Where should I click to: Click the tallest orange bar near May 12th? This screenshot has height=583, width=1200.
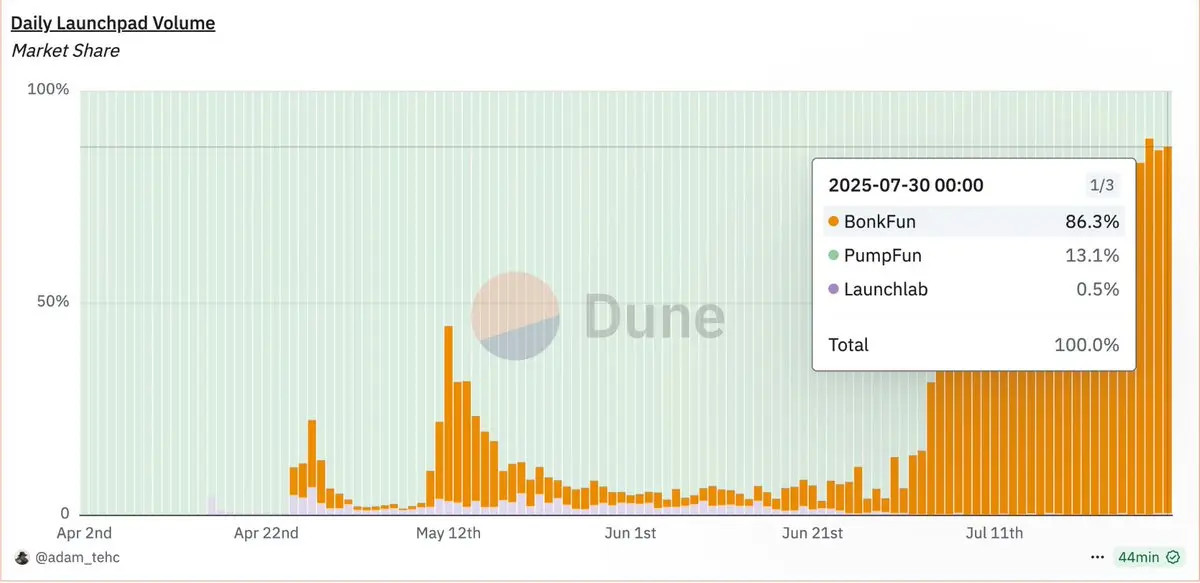pyautogui.click(x=448, y=412)
